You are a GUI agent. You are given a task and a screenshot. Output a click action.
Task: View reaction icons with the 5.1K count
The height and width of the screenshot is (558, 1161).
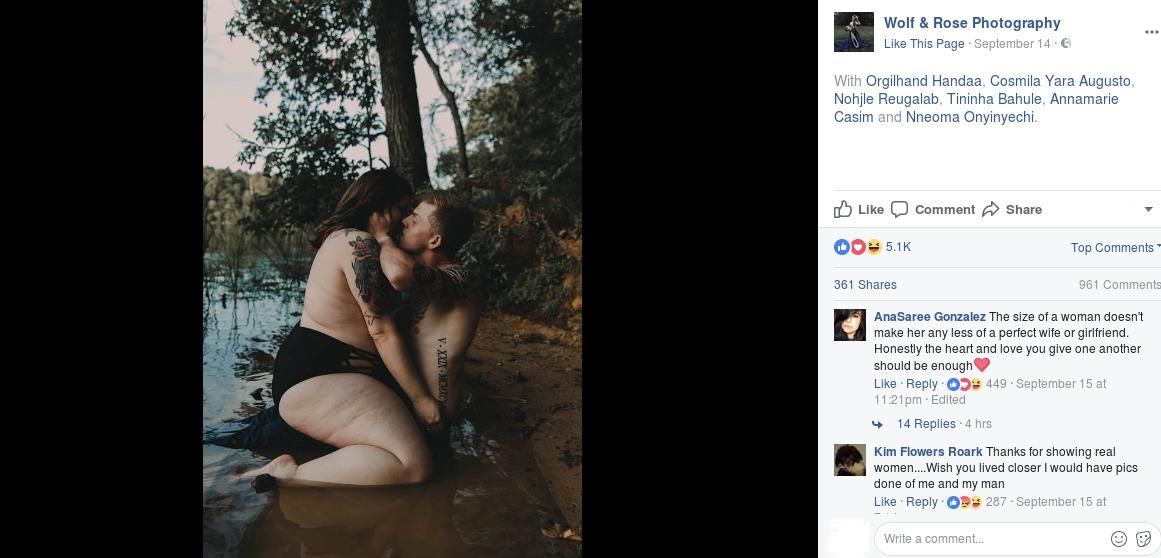pos(857,247)
